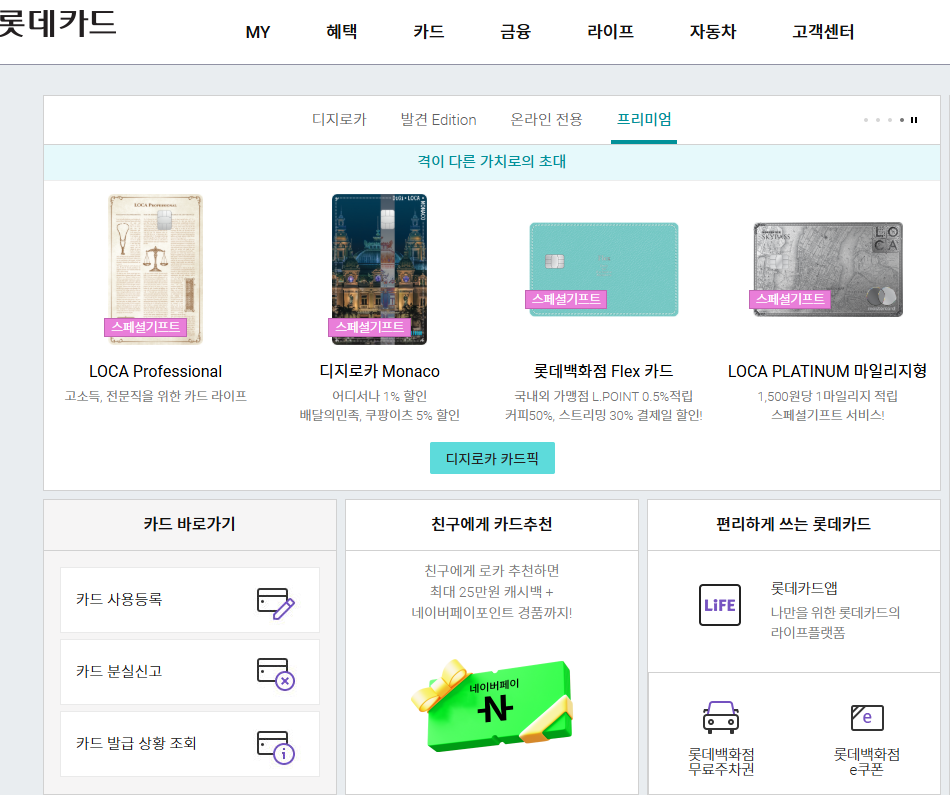Pause the card carousel autoplay

click(914, 120)
